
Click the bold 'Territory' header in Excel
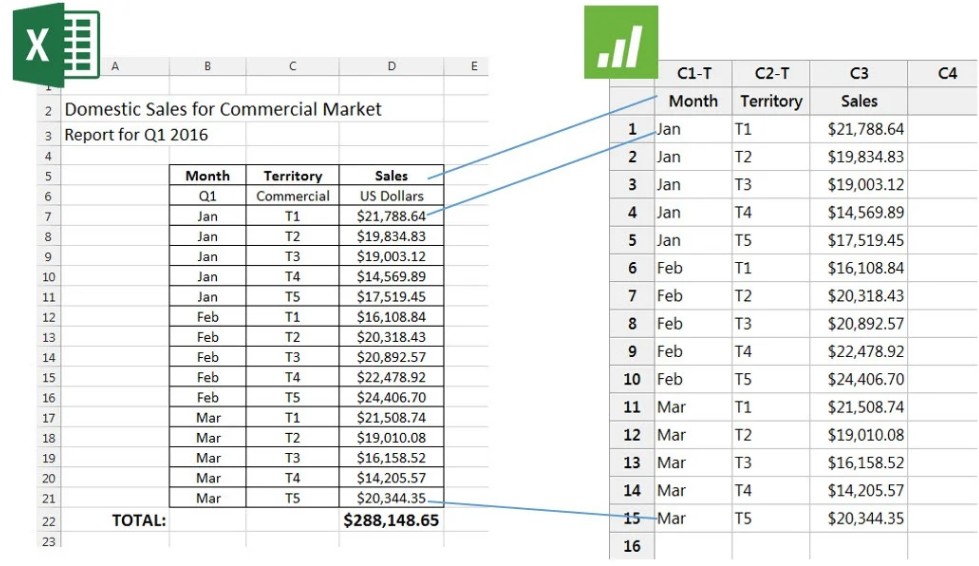292,175
